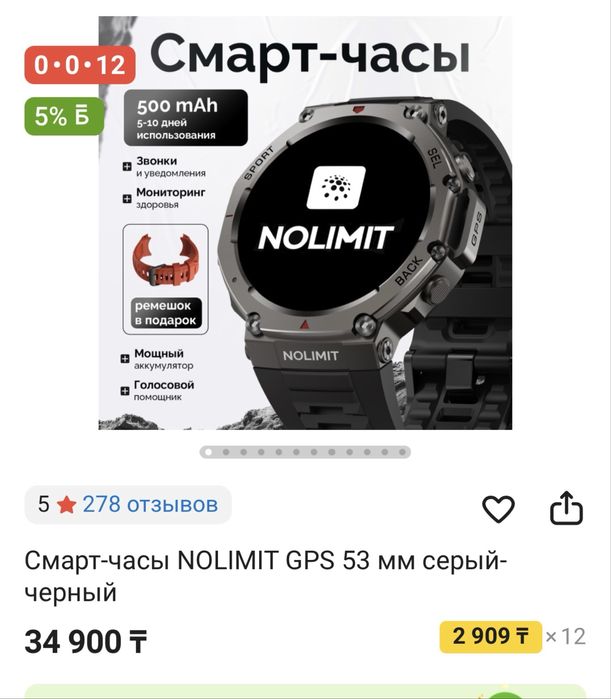This screenshot has width=611, height=699.
Task: Open the main smartwatch product image
Action: 305,223
